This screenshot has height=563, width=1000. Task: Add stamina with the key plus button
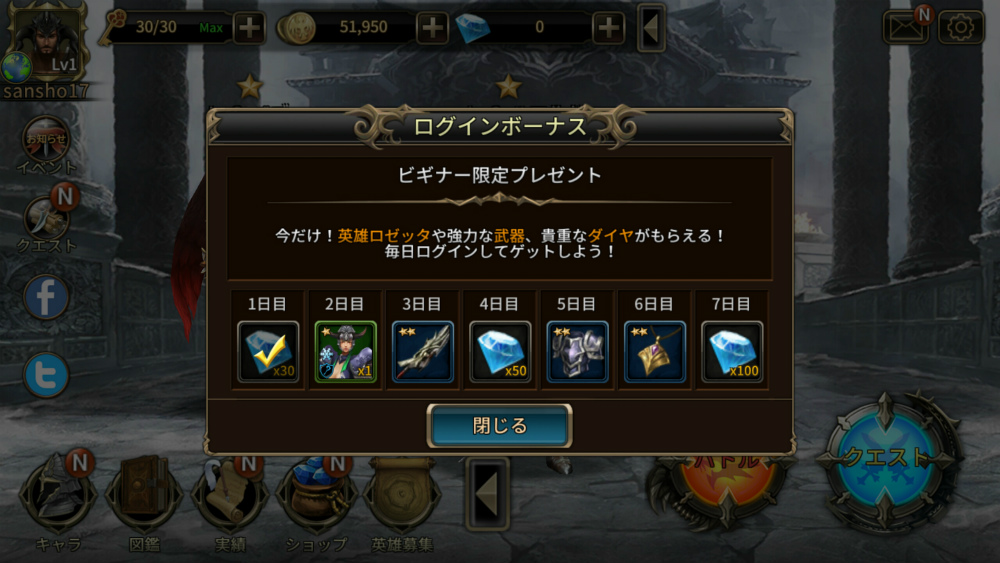click(x=249, y=27)
